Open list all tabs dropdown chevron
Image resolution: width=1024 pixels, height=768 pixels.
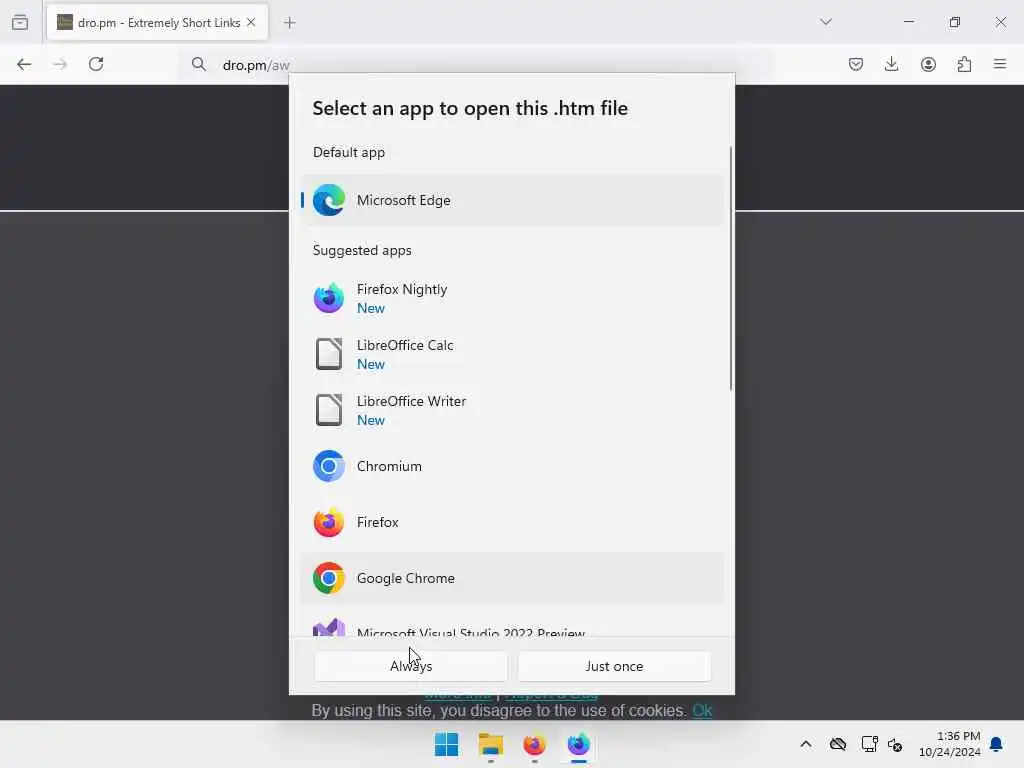[826, 22]
